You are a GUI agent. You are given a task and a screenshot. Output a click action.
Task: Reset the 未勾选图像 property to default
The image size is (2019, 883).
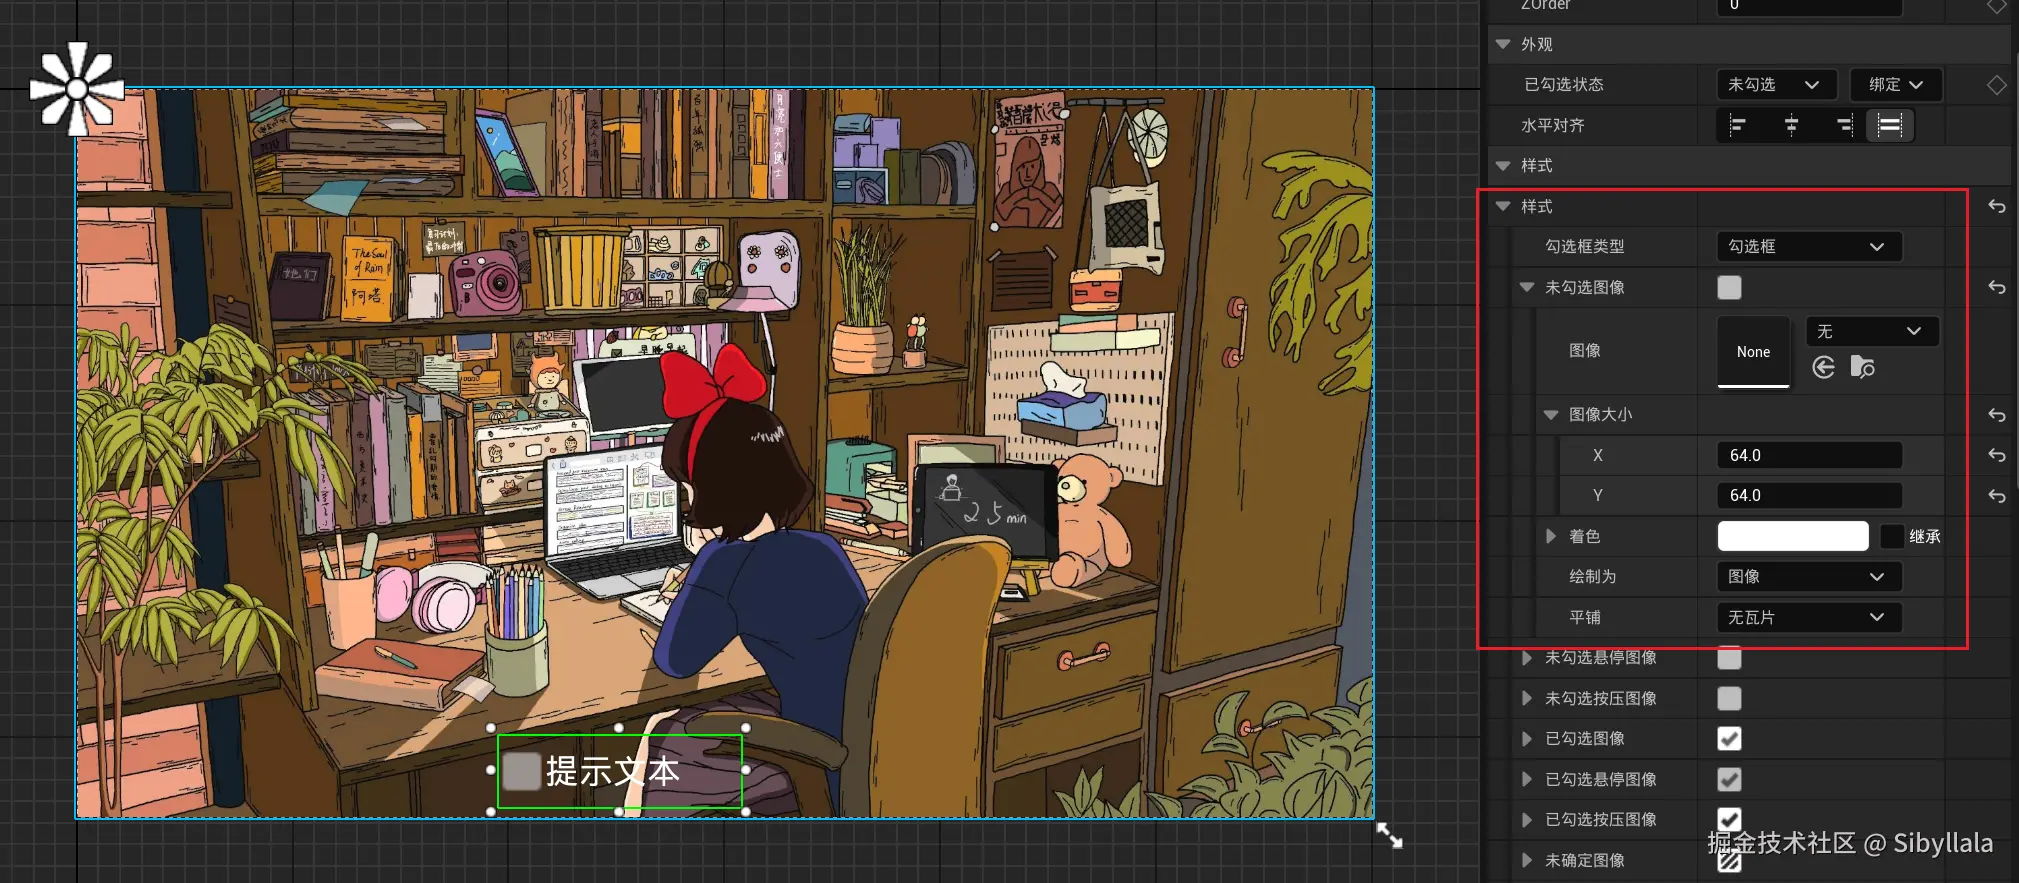(x=1996, y=287)
